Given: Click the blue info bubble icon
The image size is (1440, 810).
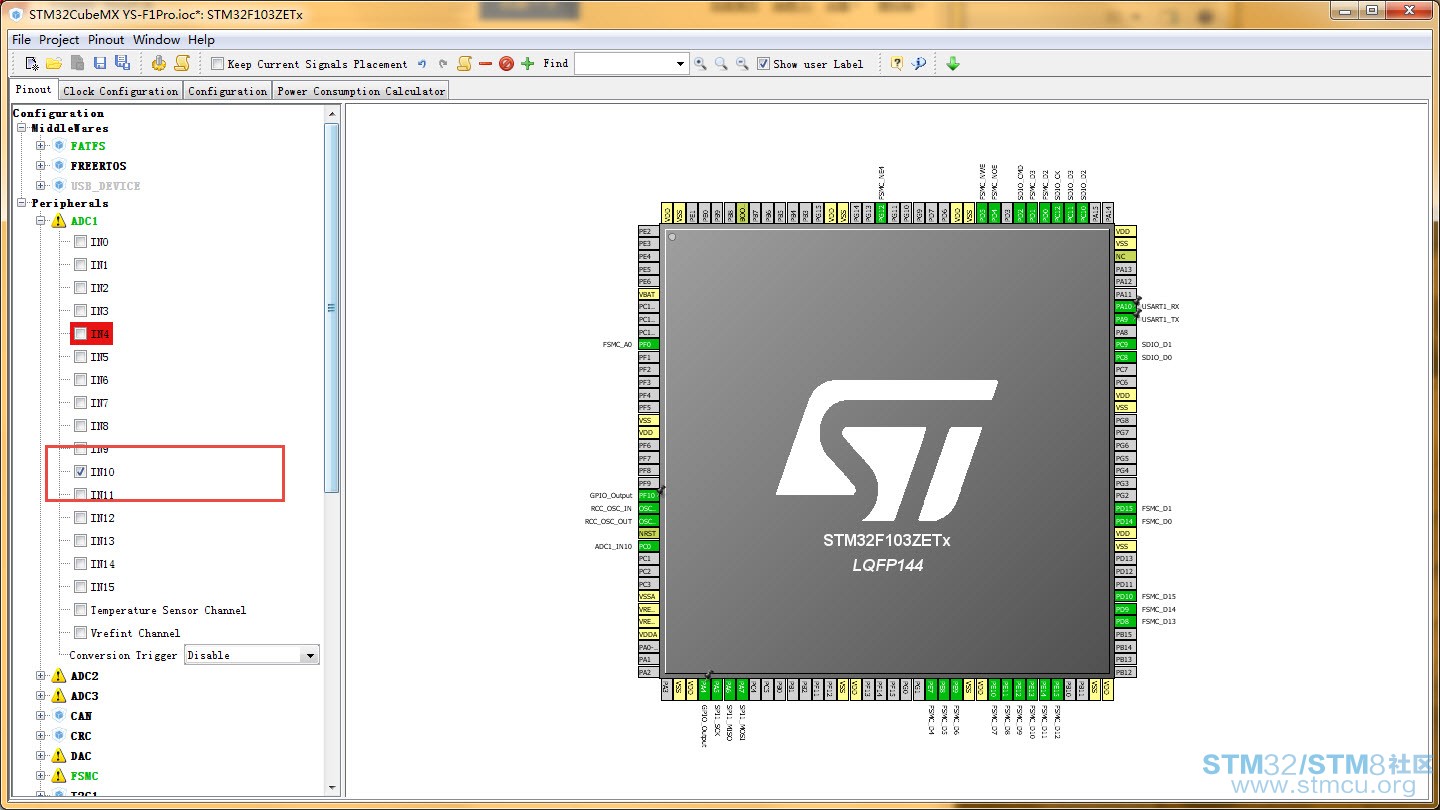Looking at the screenshot, I should [x=919, y=63].
